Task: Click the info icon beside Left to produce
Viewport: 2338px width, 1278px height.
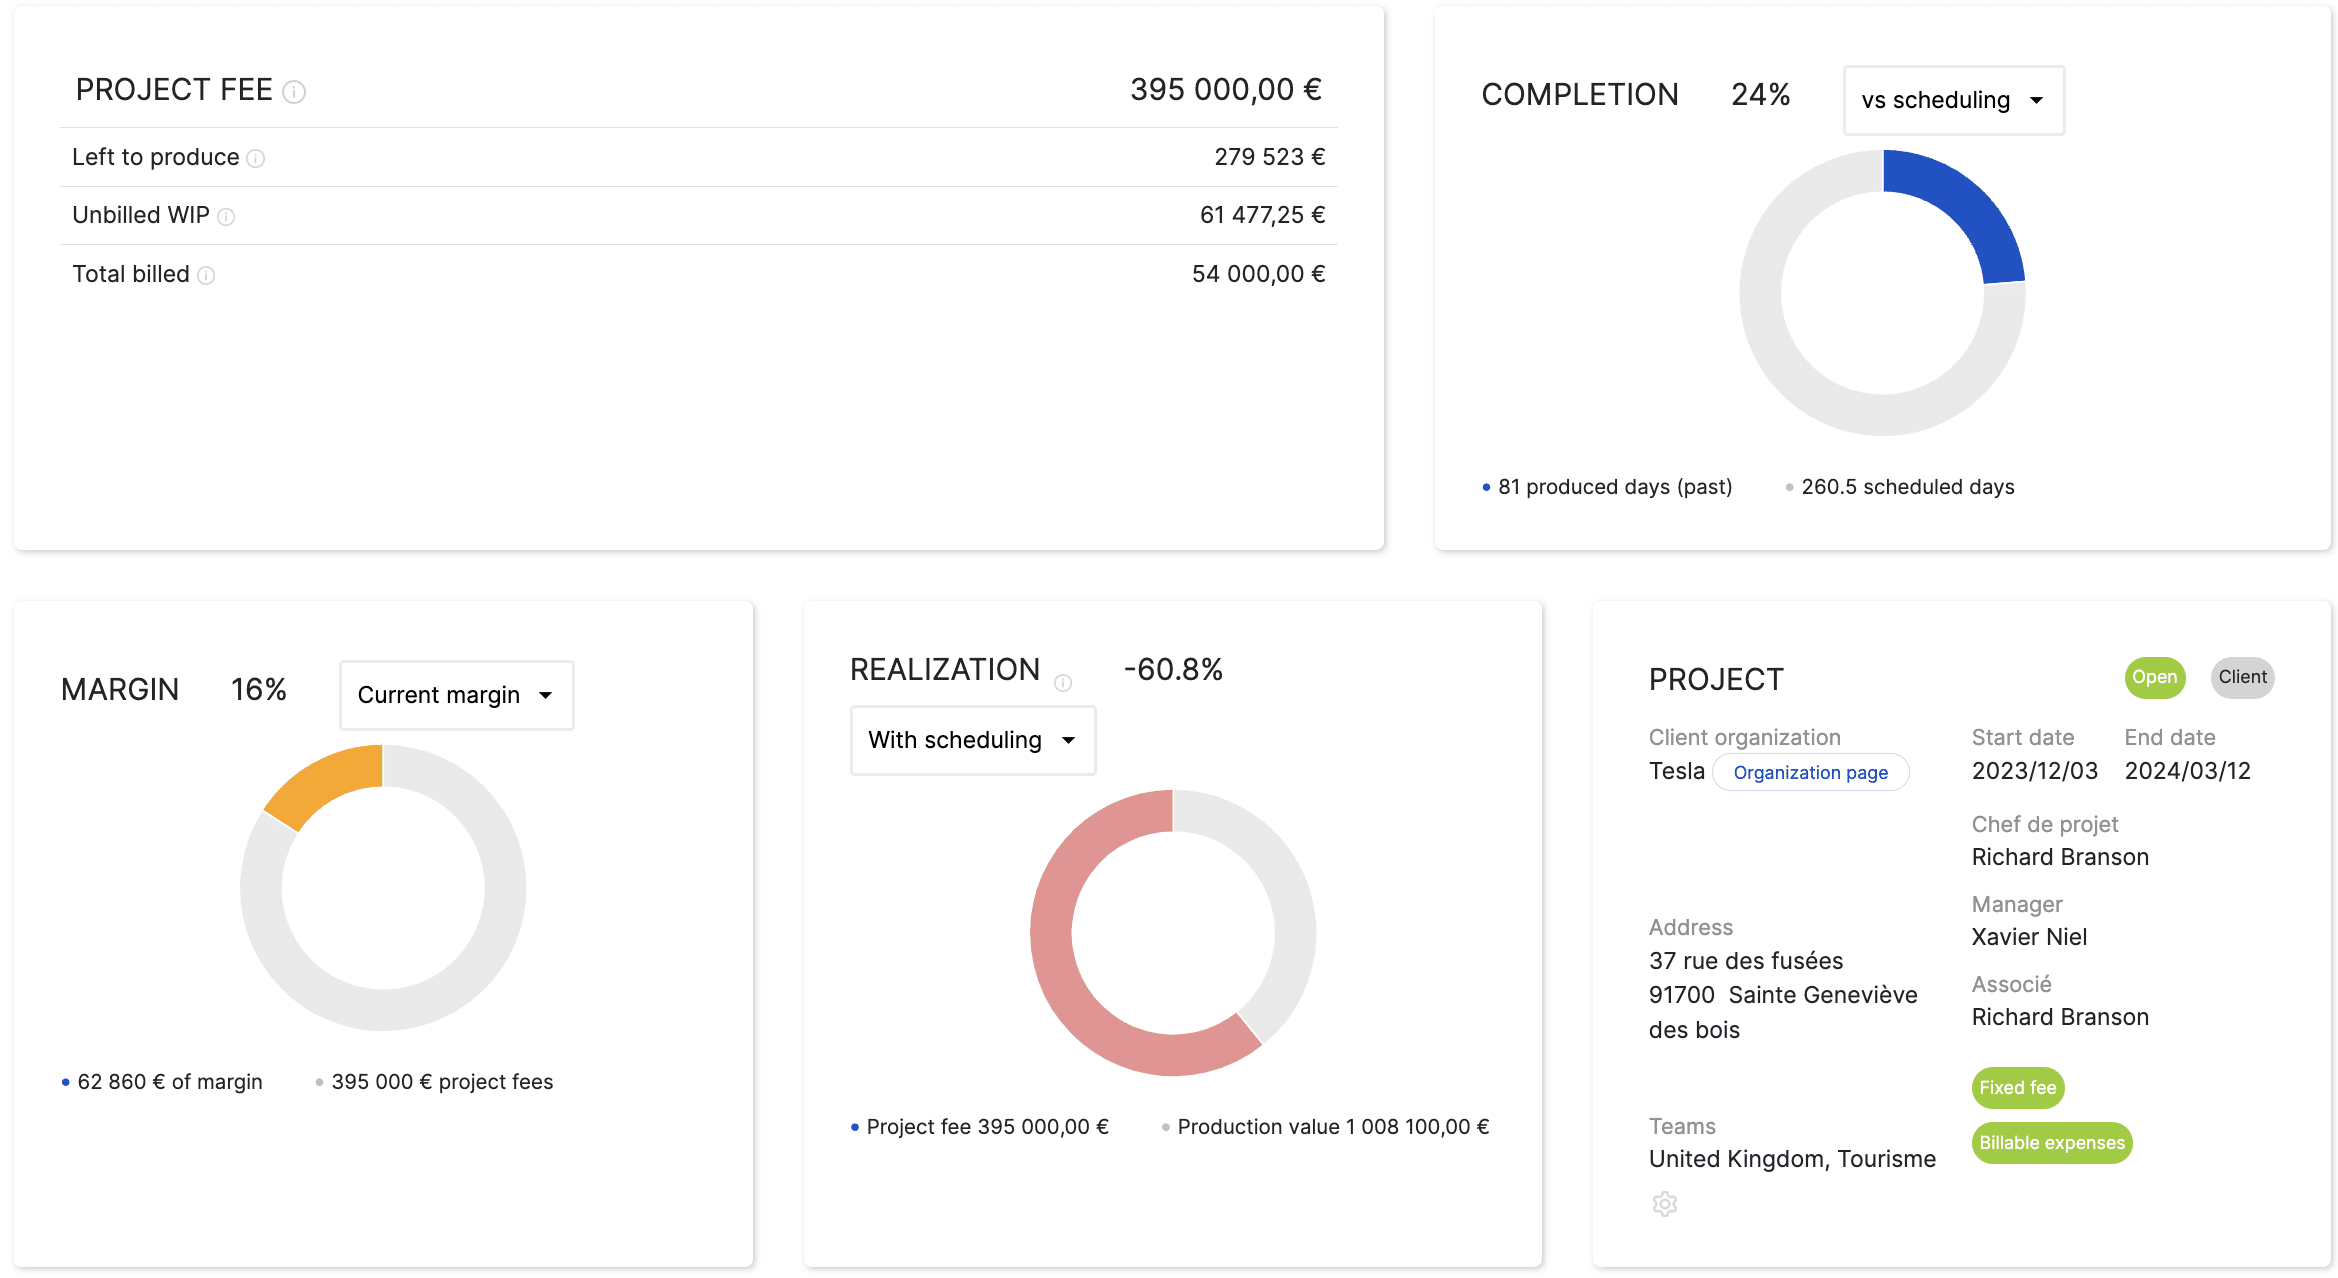Action: [255, 158]
